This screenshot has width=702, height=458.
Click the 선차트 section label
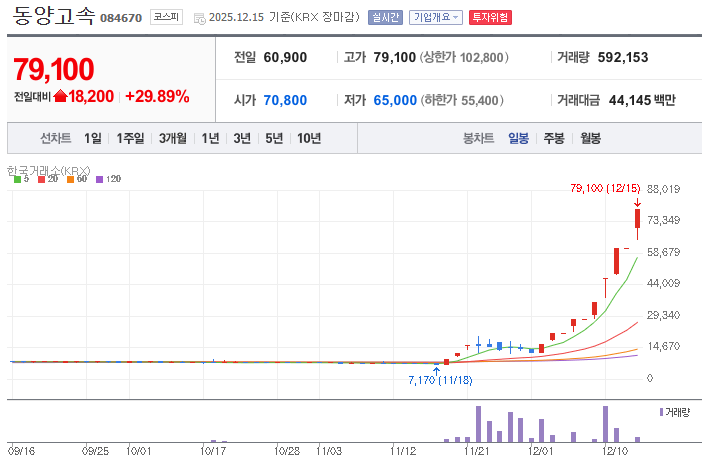[x=56, y=138]
